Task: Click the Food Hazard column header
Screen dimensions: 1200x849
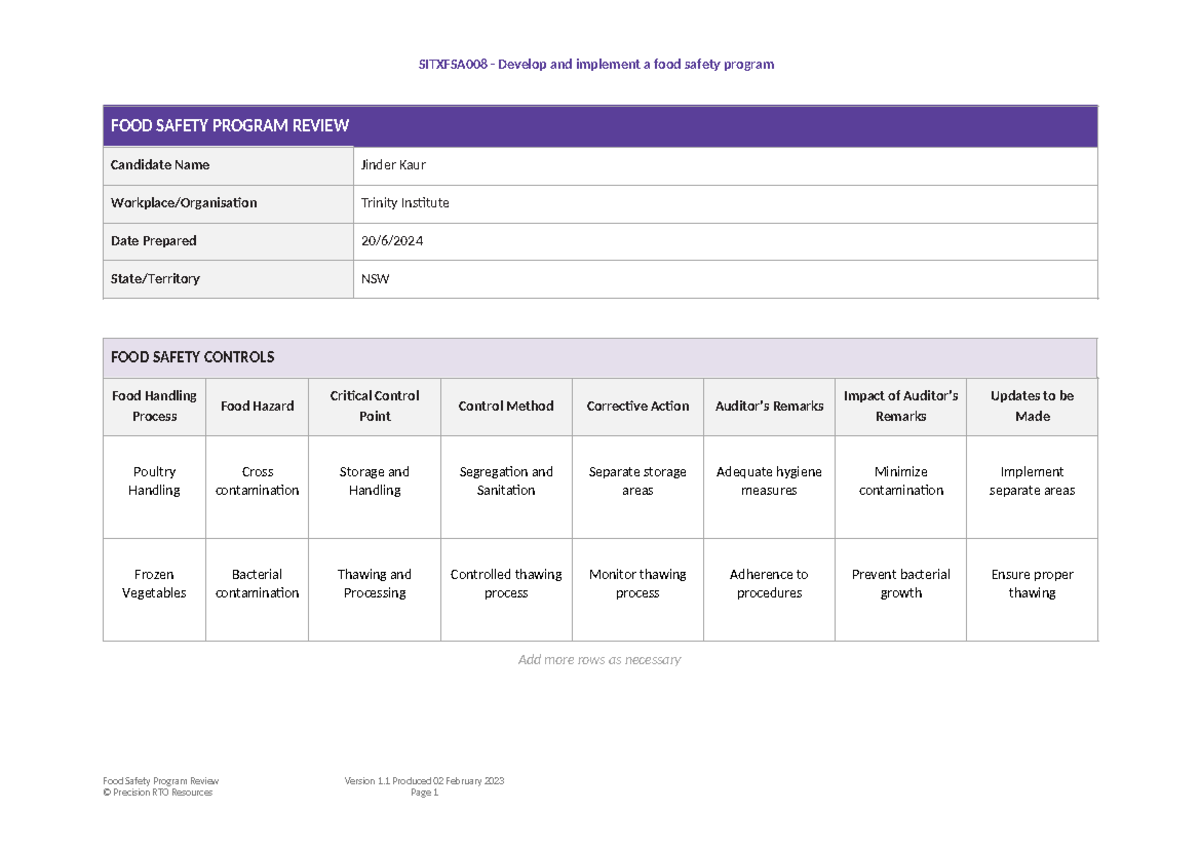Action: (x=257, y=406)
